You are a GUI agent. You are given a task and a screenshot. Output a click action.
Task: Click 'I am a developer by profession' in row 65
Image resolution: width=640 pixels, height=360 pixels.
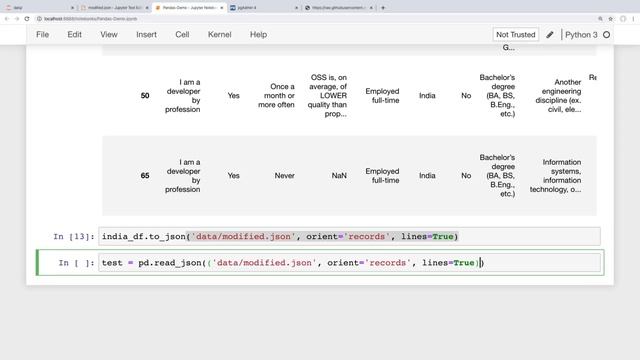(x=183, y=176)
